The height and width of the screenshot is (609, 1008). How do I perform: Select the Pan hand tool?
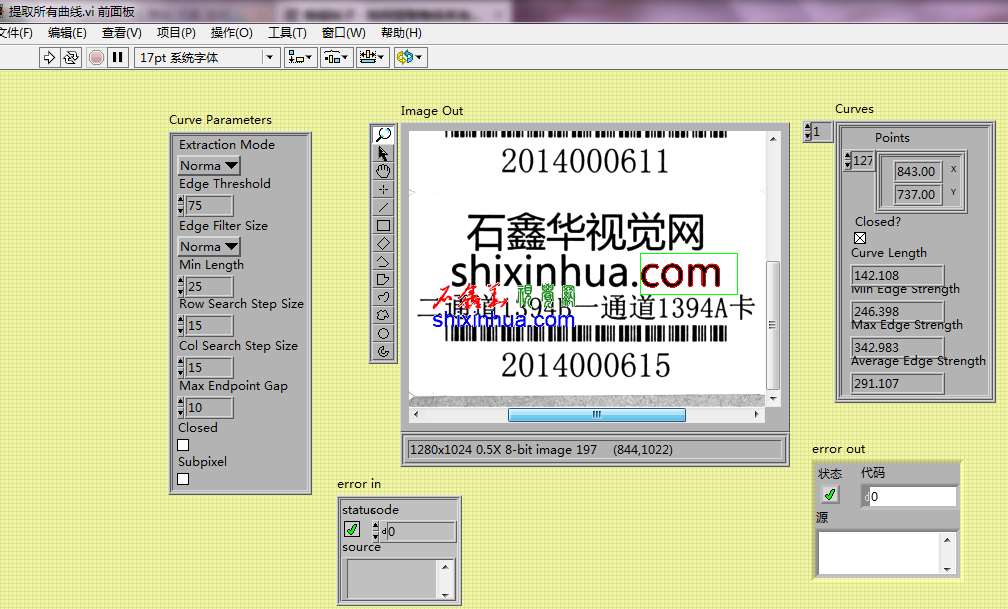pos(383,171)
